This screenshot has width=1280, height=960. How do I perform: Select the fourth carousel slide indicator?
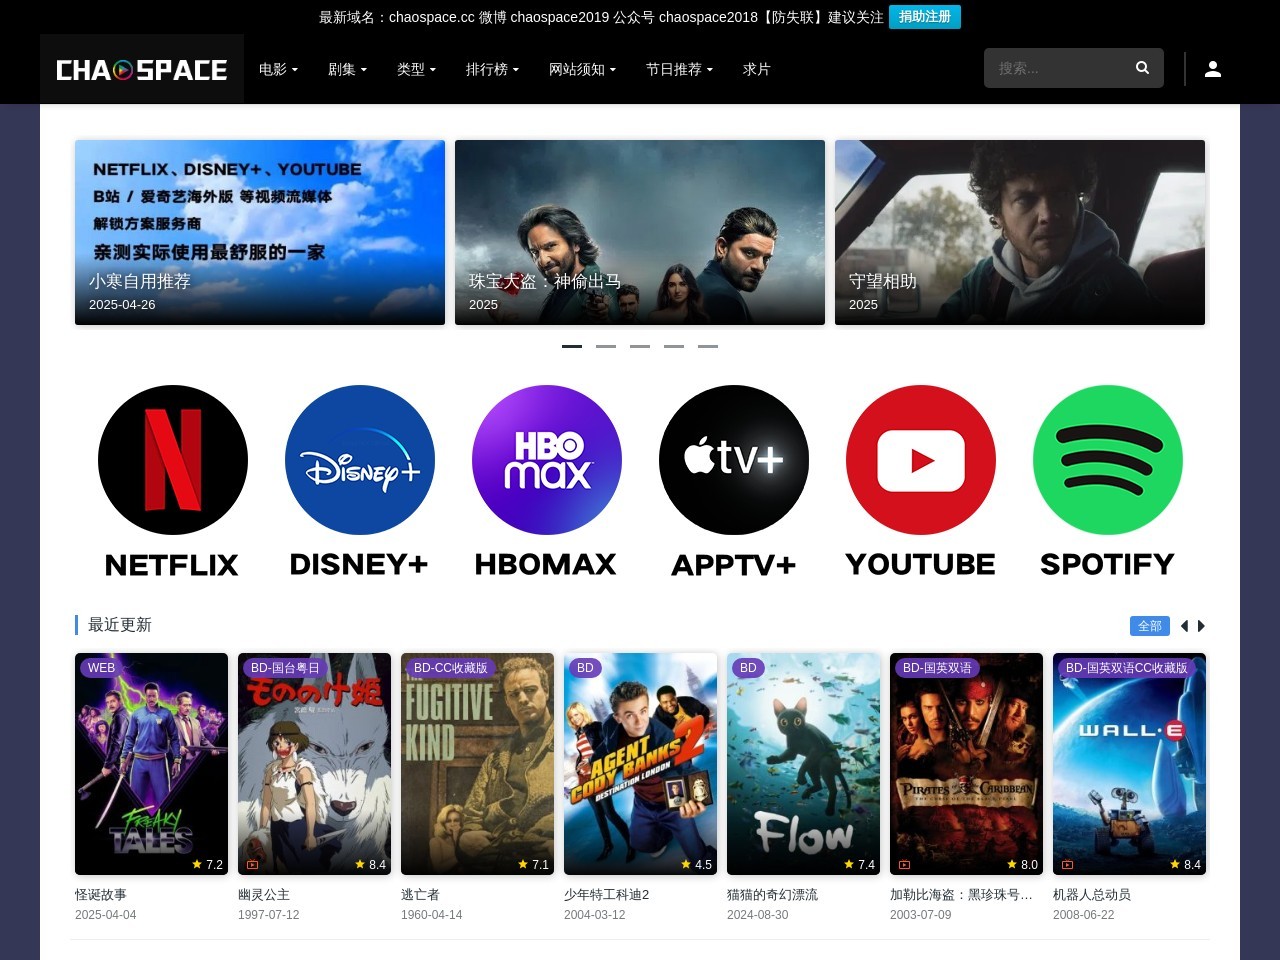(674, 346)
